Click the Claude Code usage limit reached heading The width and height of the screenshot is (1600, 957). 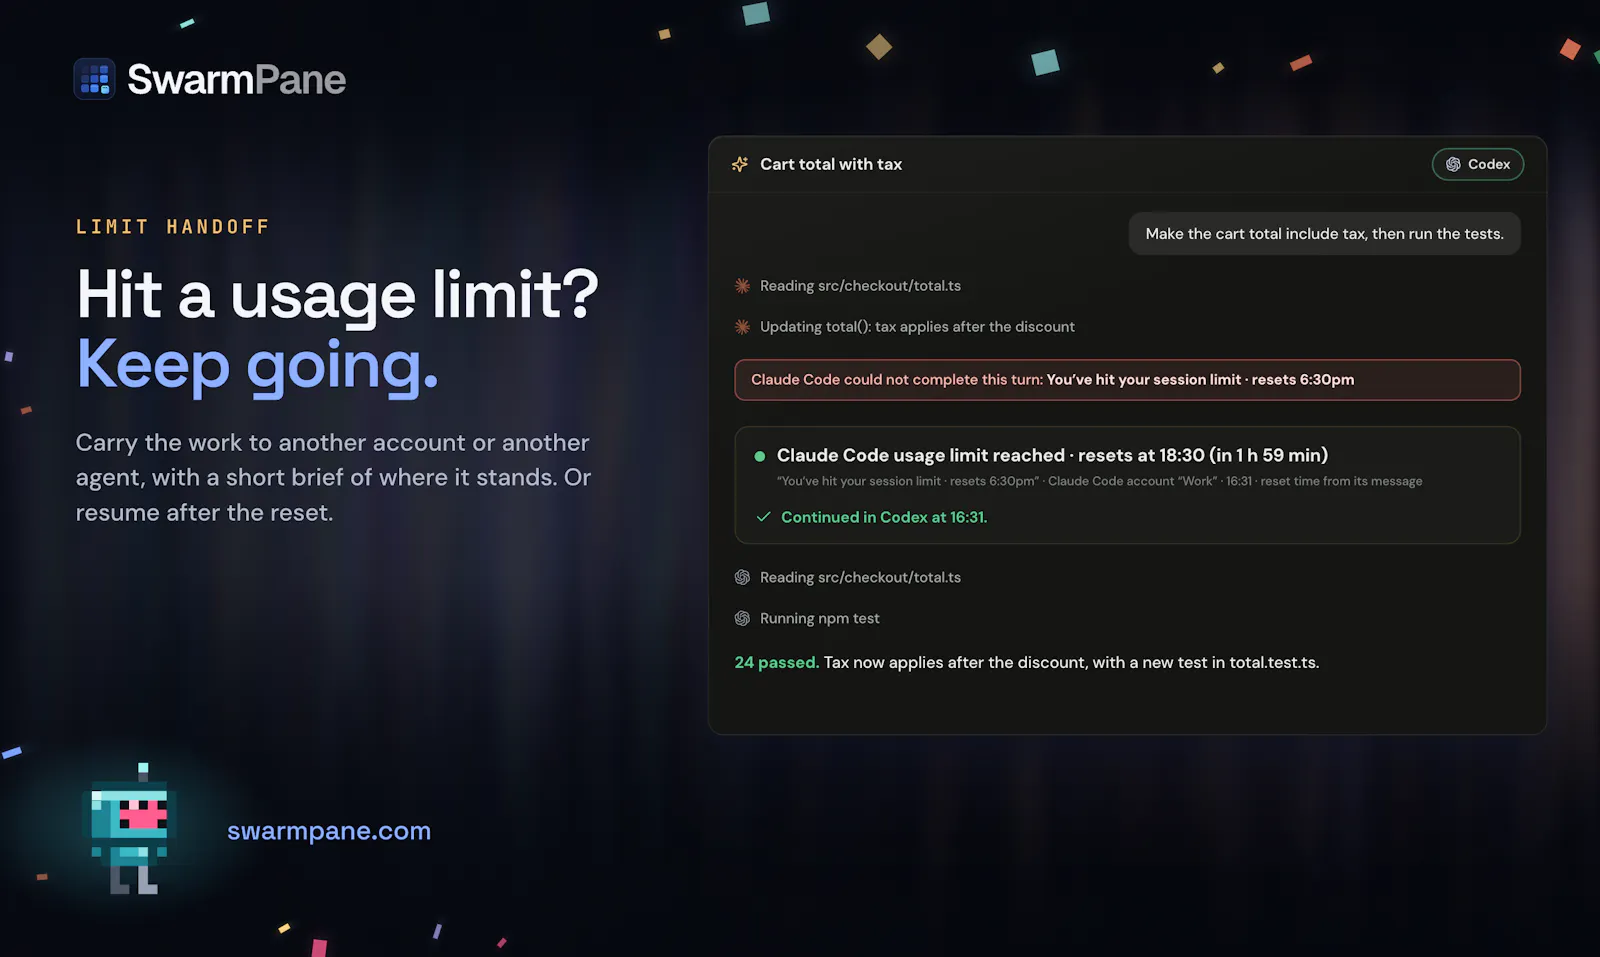pos(1052,455)
